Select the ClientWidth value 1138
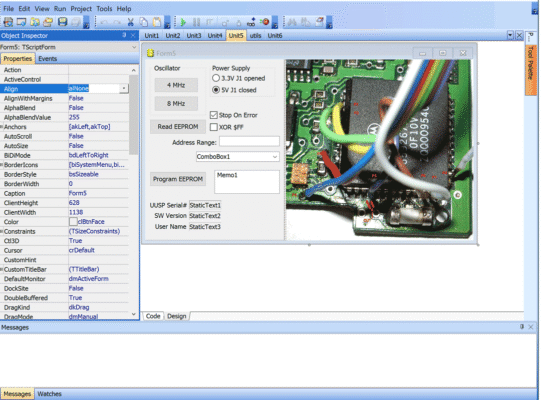Screen dimensions: 541x400 pos(76,212)
